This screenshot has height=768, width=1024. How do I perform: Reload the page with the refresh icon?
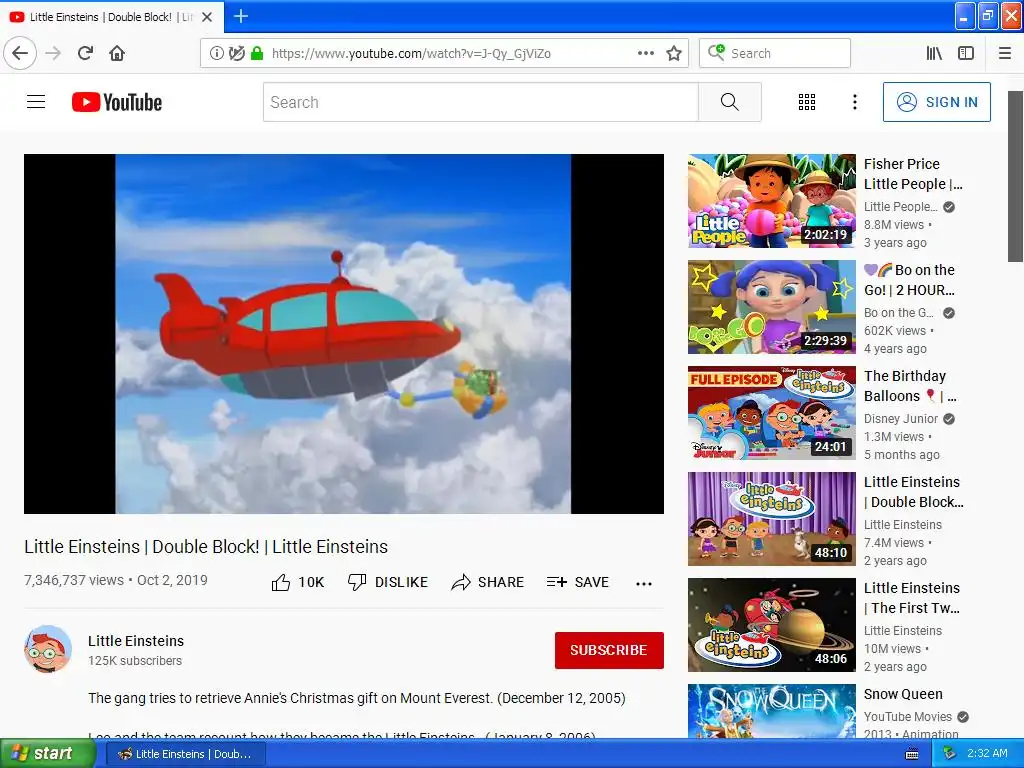pos(85,53)
